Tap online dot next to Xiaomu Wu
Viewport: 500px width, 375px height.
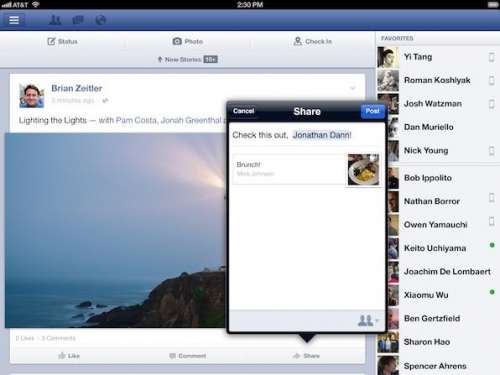coord(492,292)
